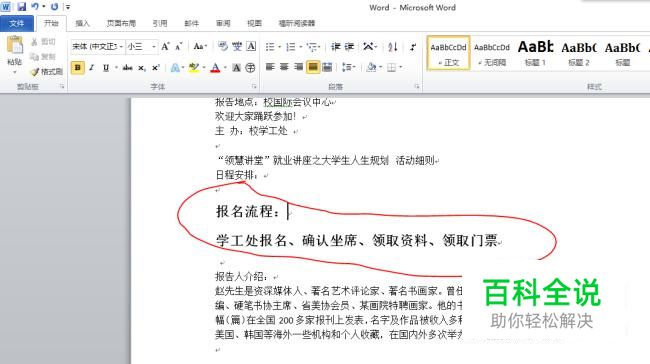
Task: Open the Paragraph dialog launcher
Action: (417, 86)
